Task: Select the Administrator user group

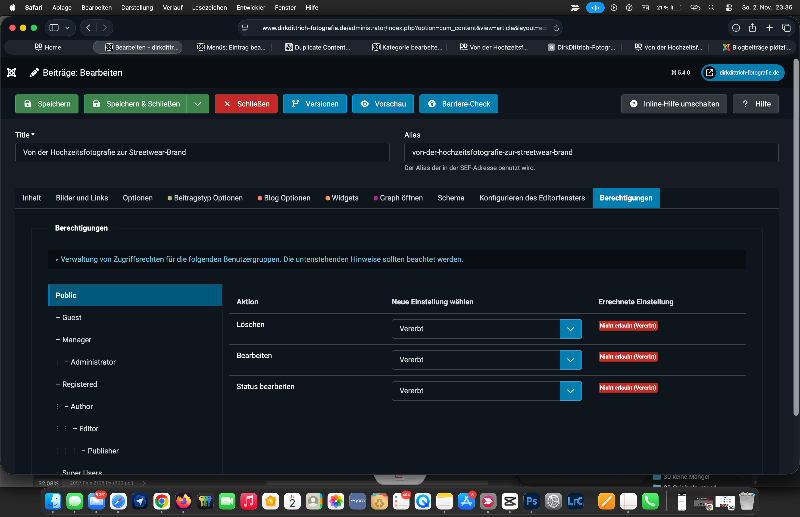Action: pyautogui.click(x=93, y=362)
